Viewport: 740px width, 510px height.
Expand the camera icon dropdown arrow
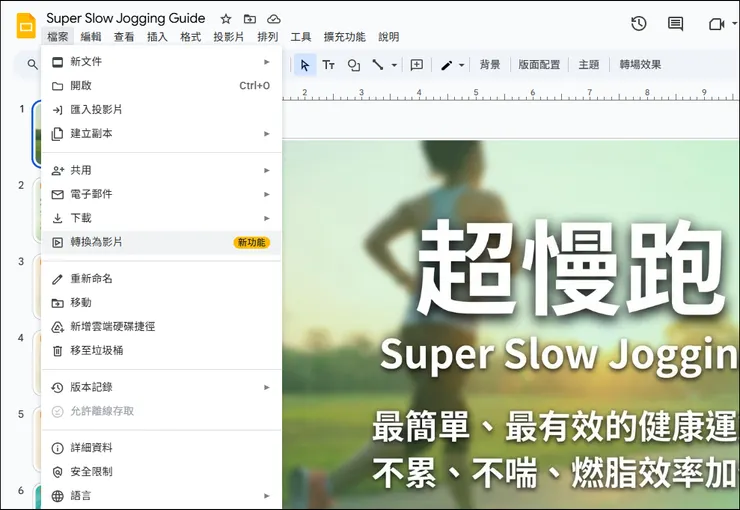tap(734, 23)
